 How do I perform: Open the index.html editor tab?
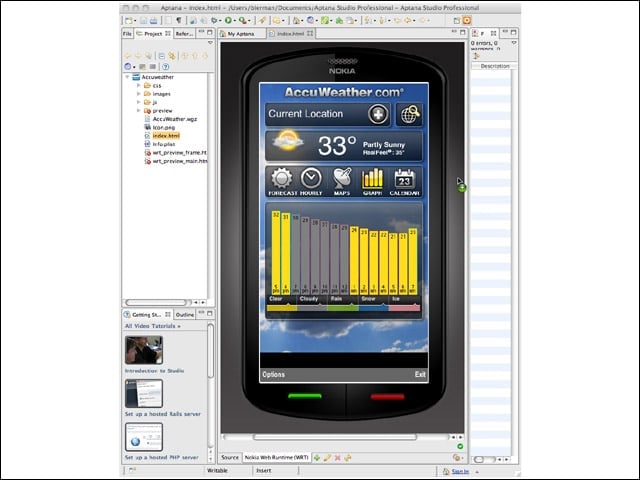pyautogui.click(x=291, y=34)
